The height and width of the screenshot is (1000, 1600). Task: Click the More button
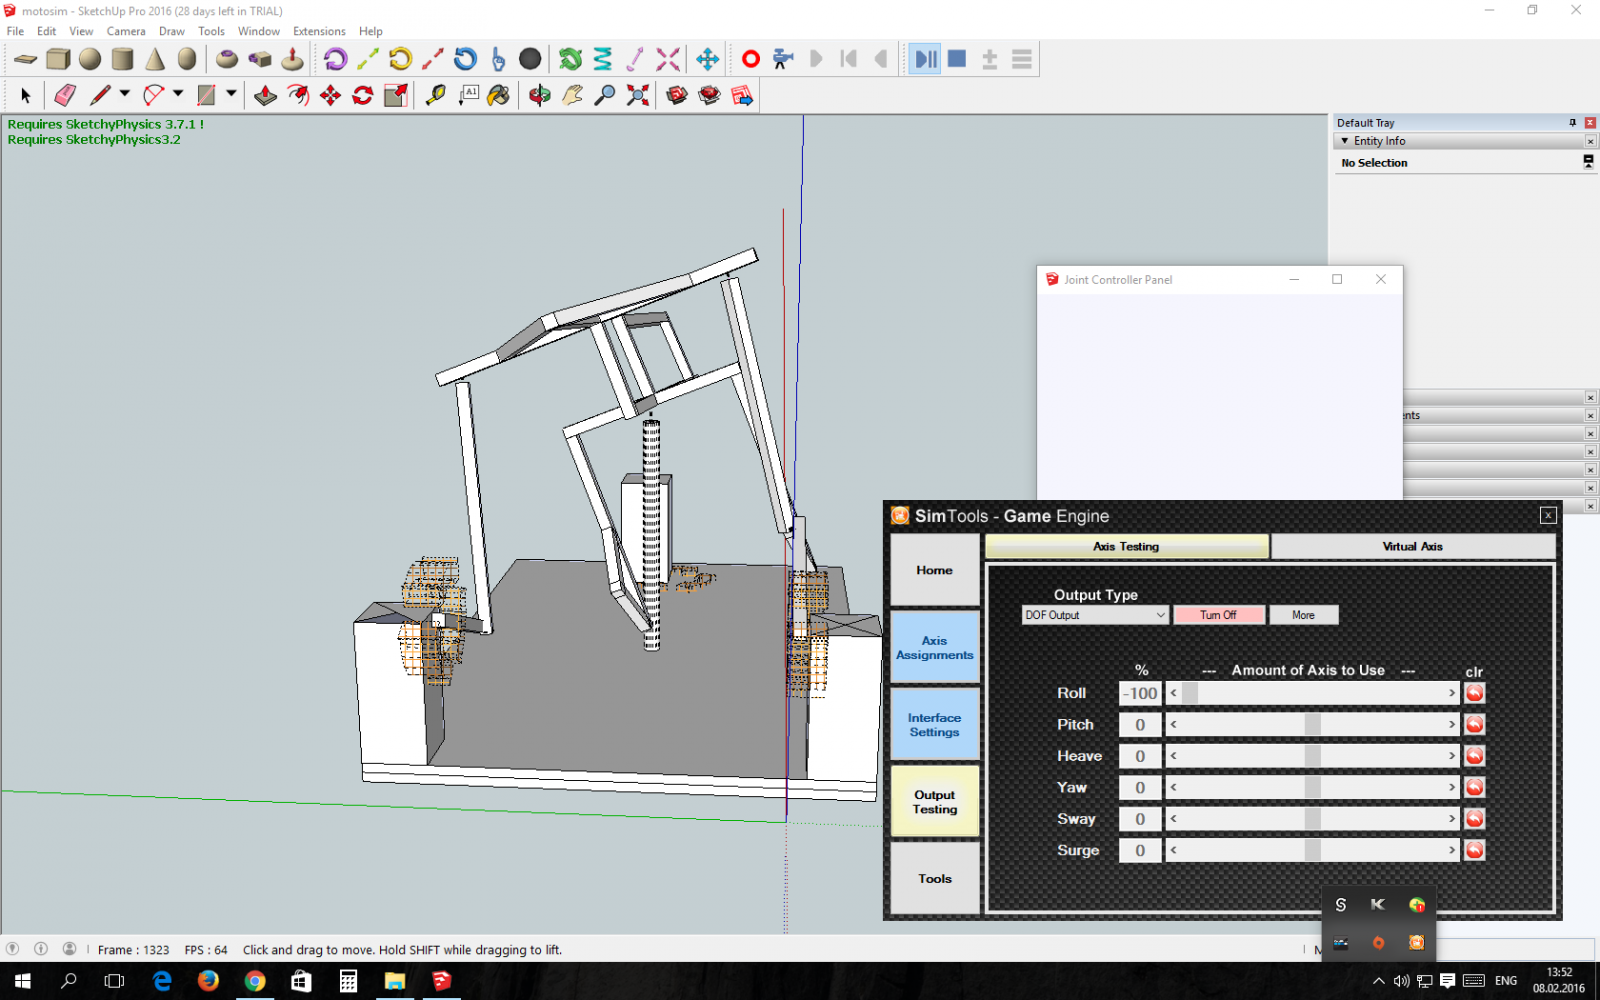pos(1303,615)
